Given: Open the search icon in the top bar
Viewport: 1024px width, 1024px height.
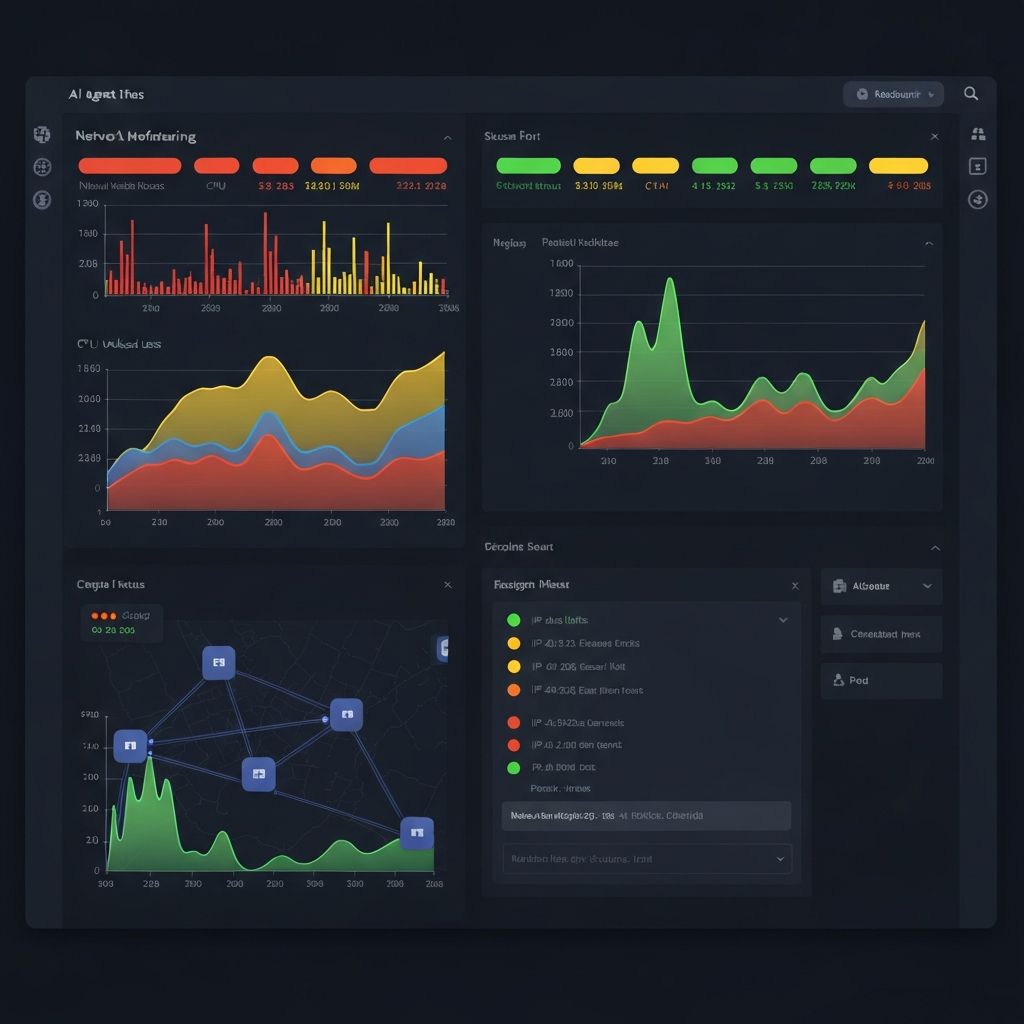Looking at the screenshot, I should coord(970,93).
